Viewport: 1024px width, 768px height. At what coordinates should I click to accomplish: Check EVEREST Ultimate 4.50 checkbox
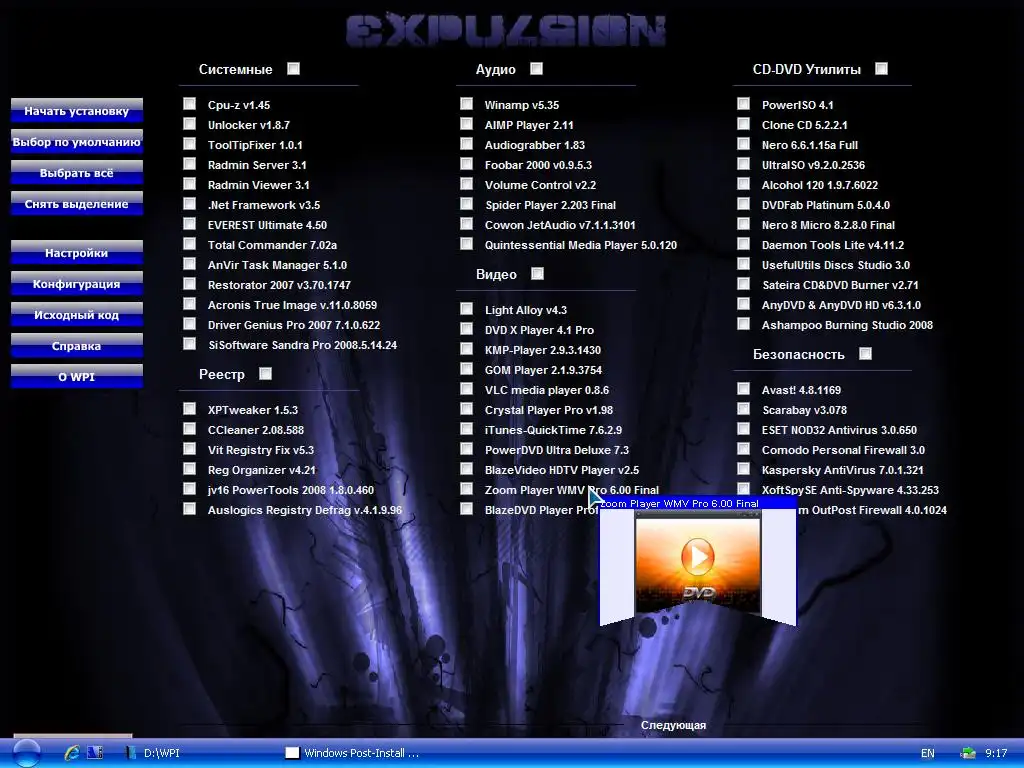[x=189, y=224]
